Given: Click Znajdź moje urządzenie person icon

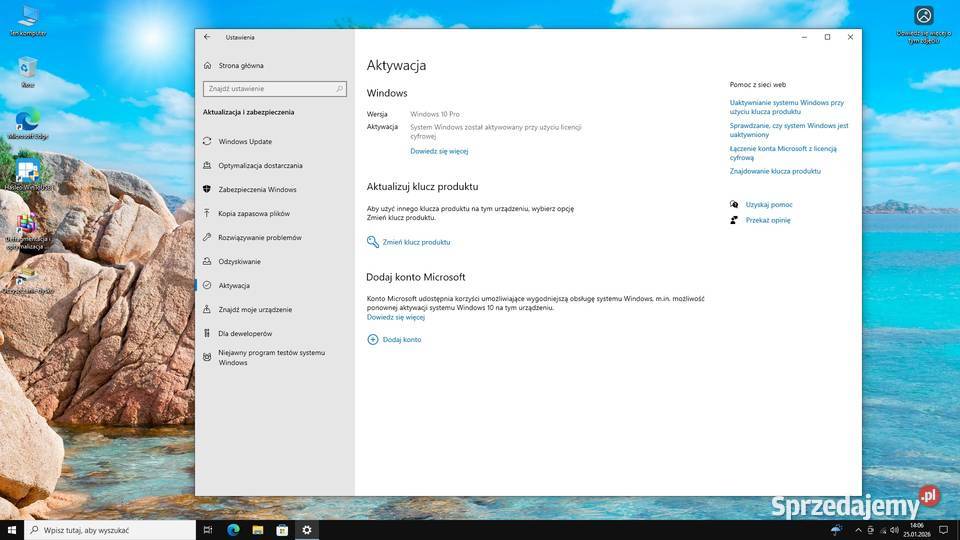Looking at the screenshot, I should point(207,309).
